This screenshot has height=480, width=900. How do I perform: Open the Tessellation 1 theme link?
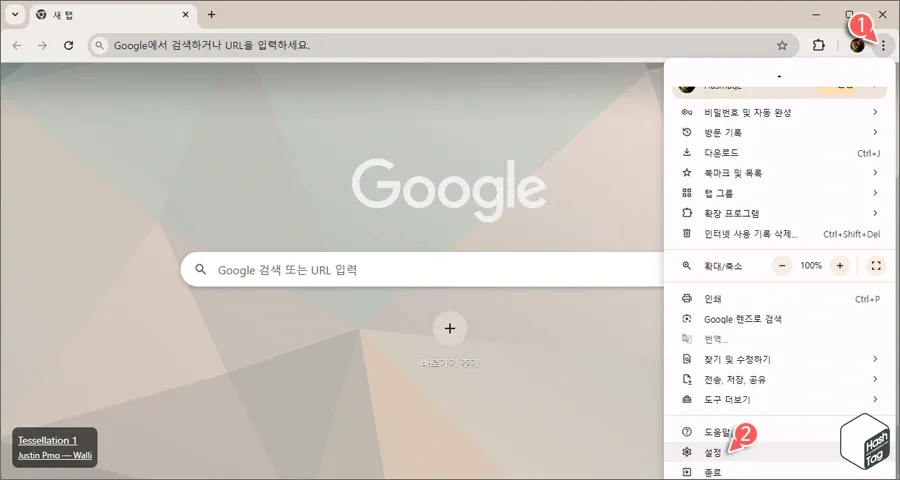click(x=48, y=440)
